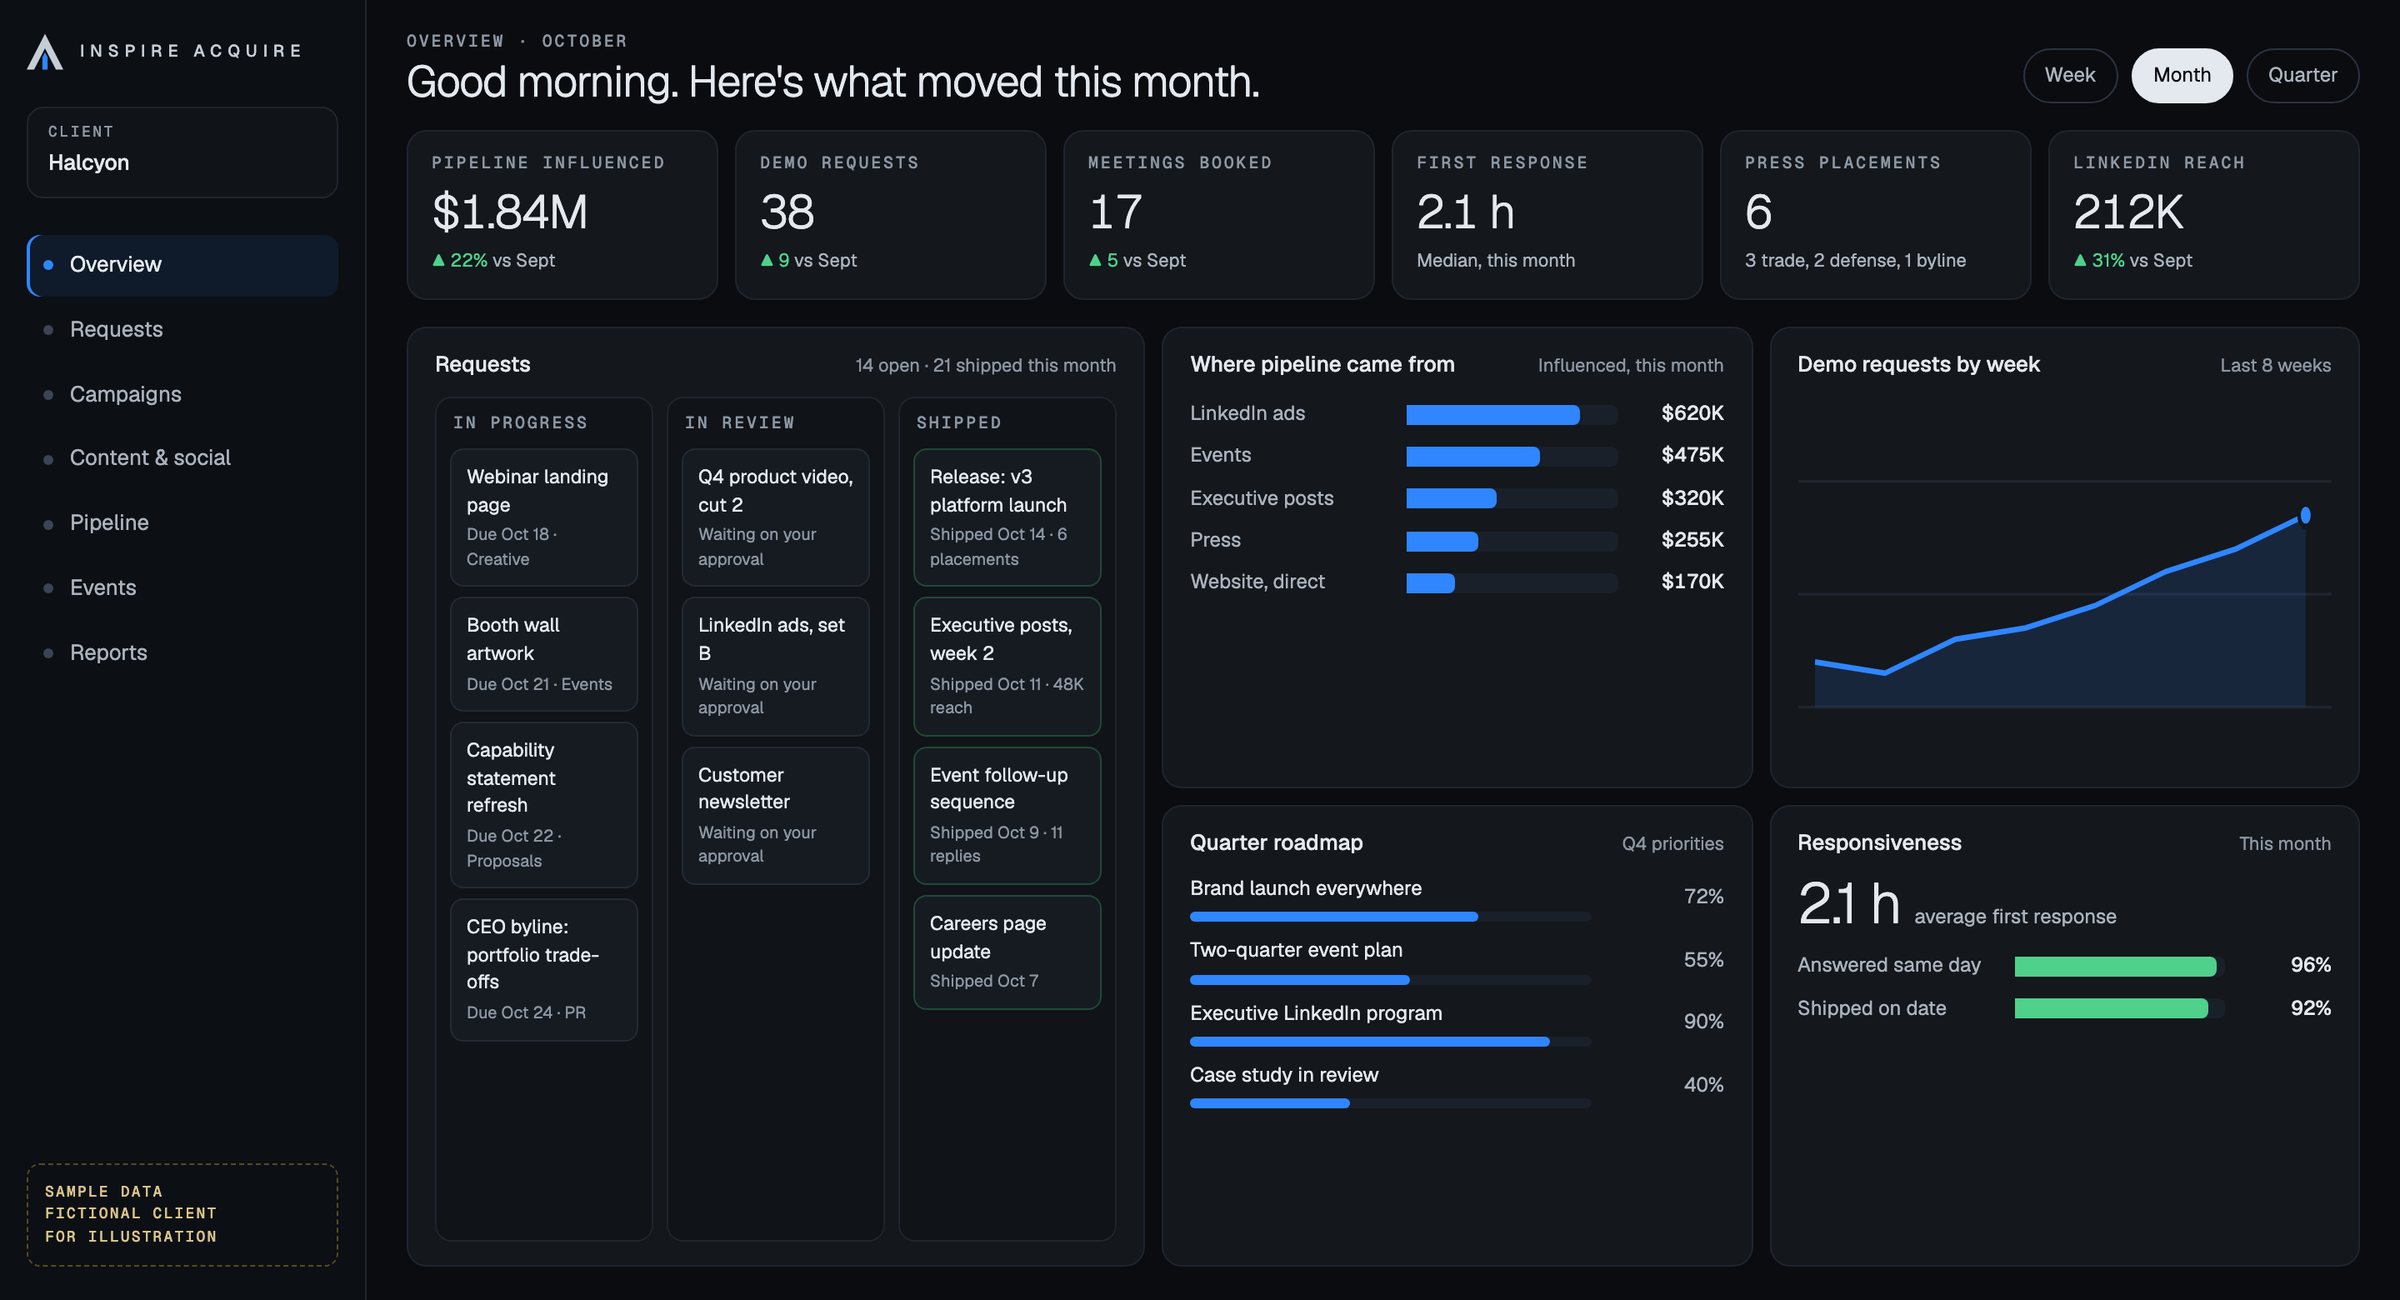Image resolution: width=2400 pixels, height=1300 pixels.
Task: Click latest data point on demo chart
Action: point(2305,515)
